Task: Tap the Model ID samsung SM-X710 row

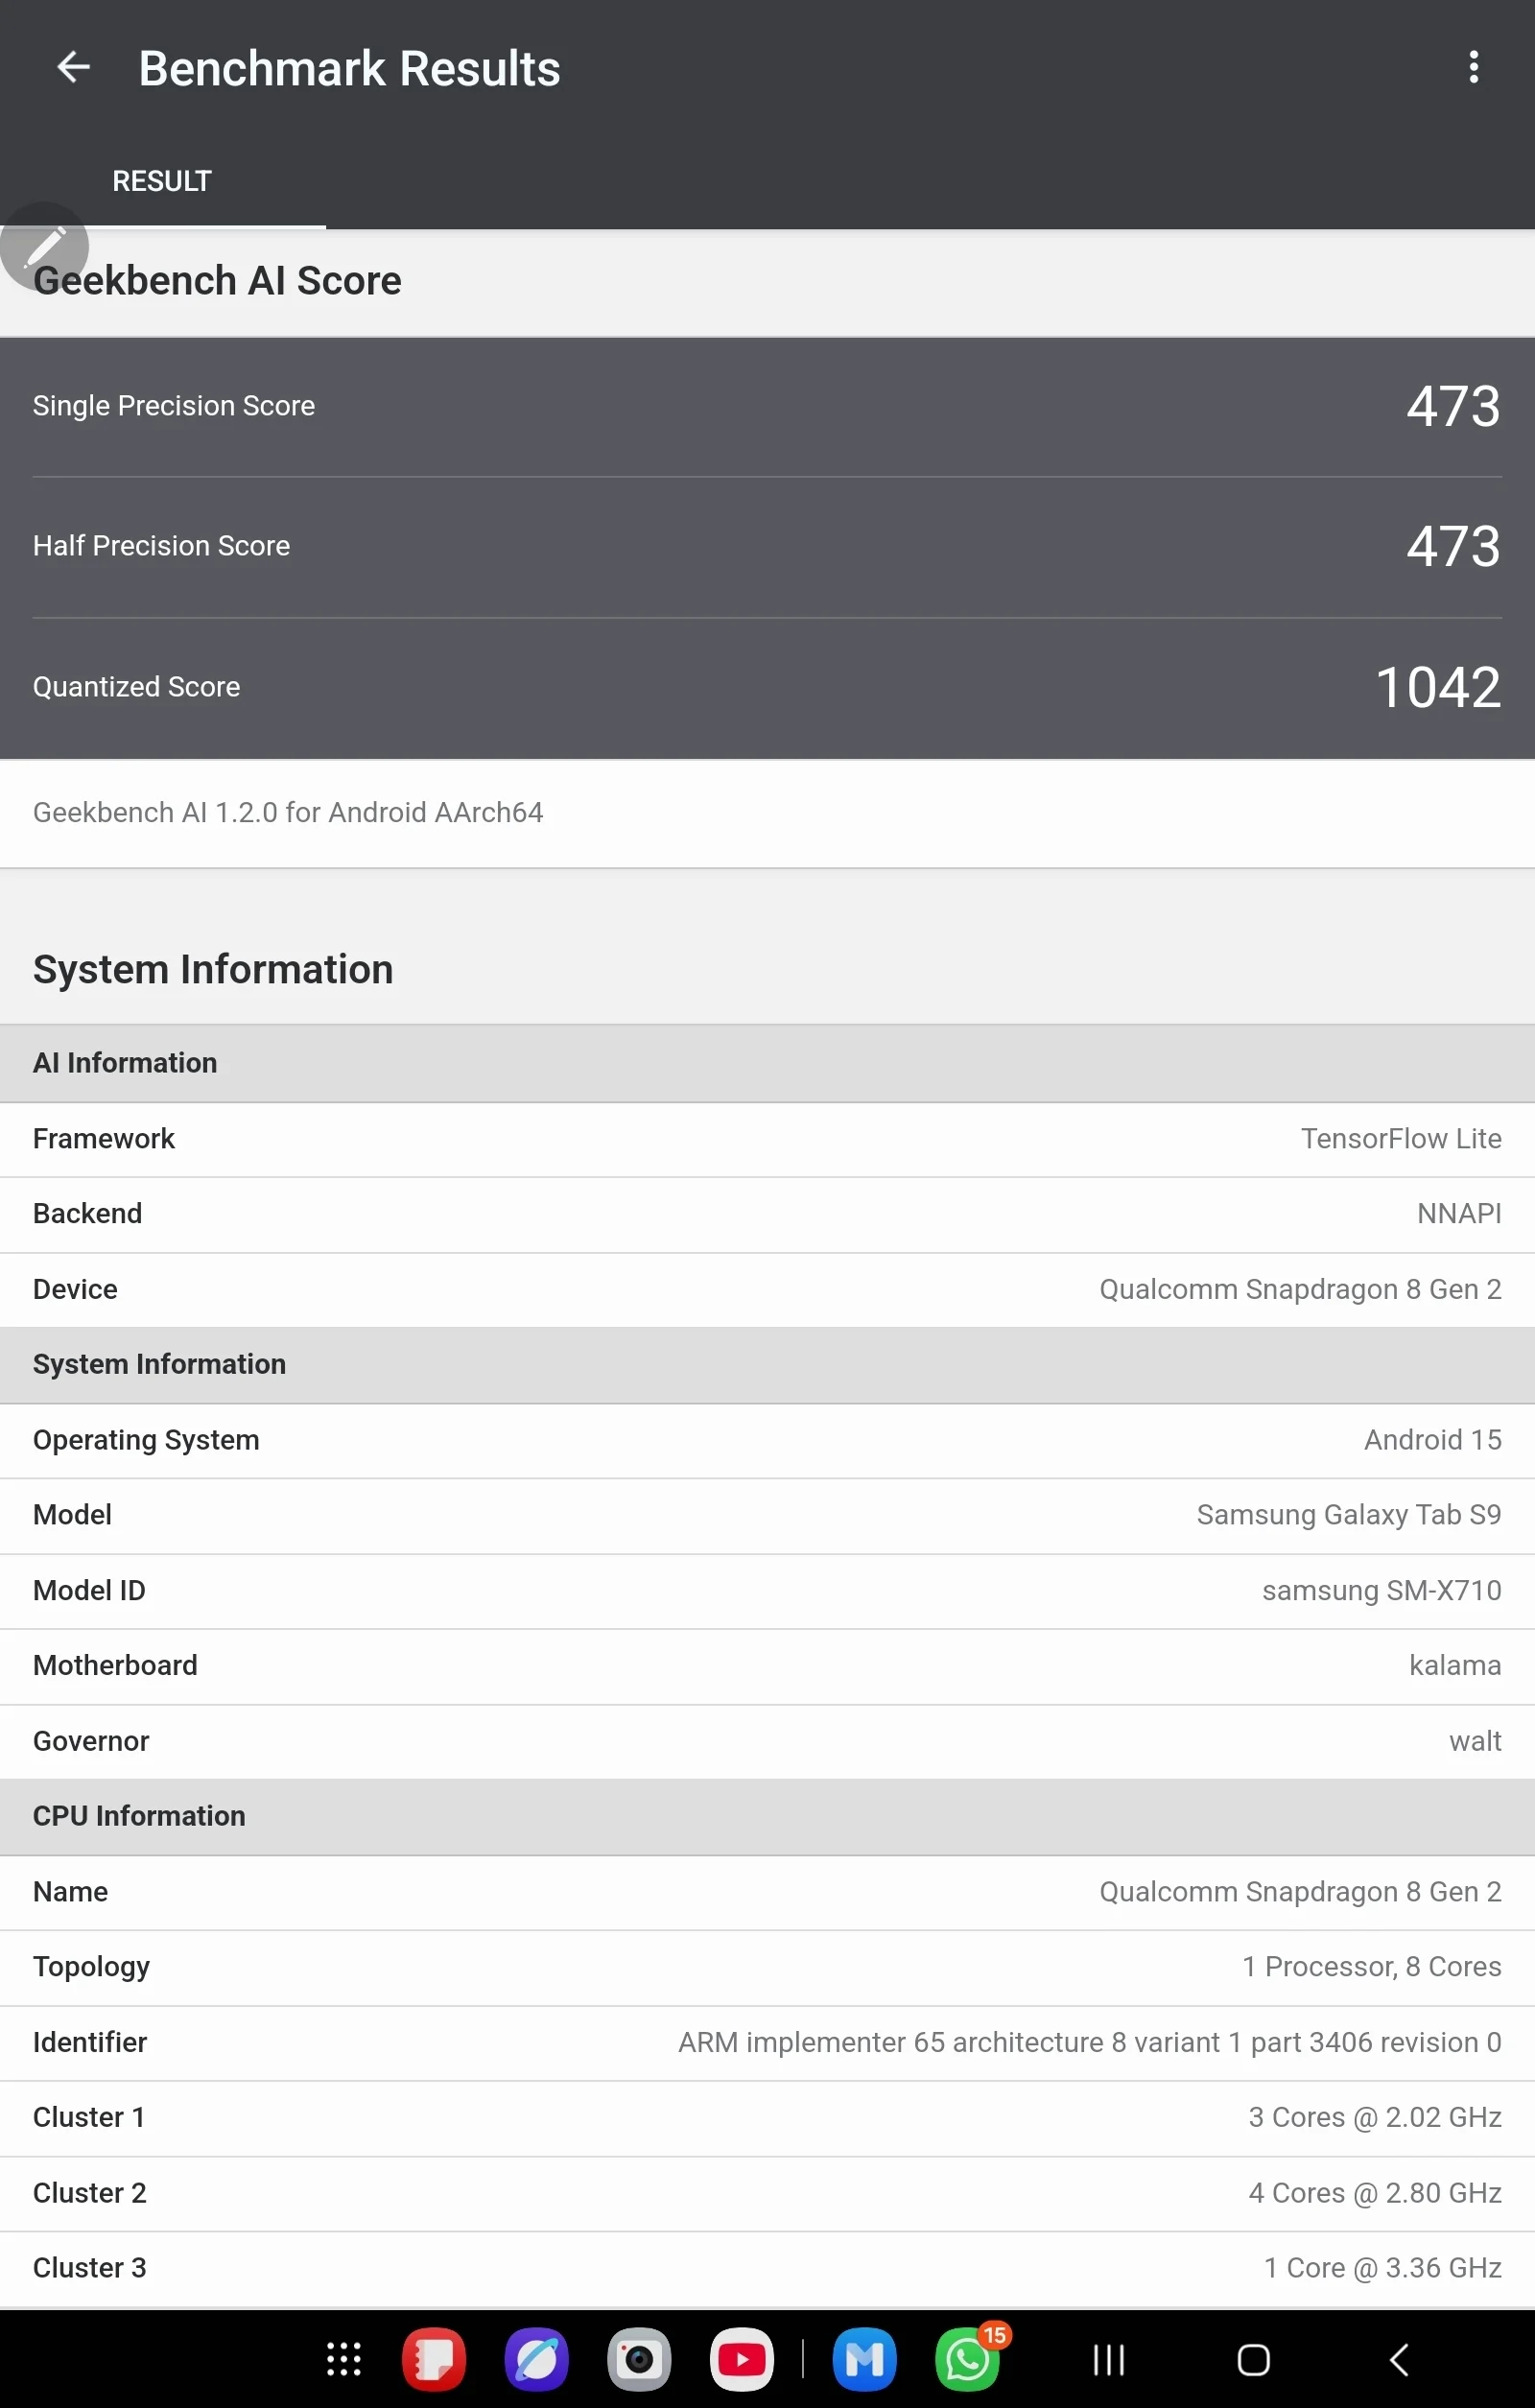Action: [x=767, y=1590]
